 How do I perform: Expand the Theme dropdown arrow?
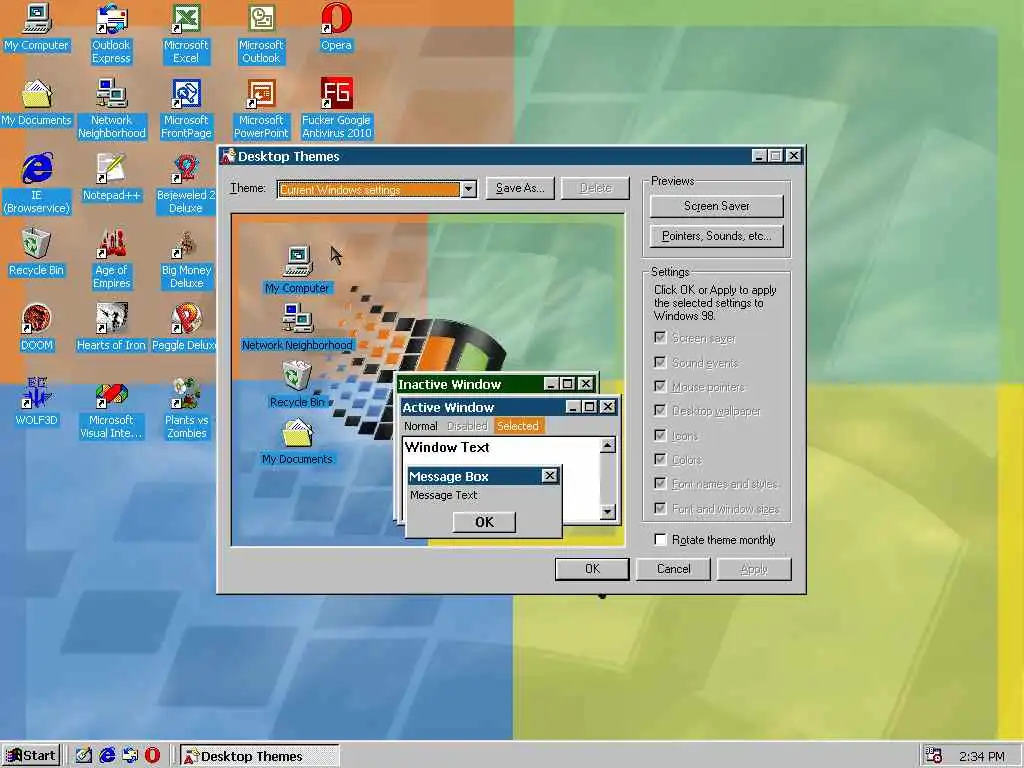point(468,189)
